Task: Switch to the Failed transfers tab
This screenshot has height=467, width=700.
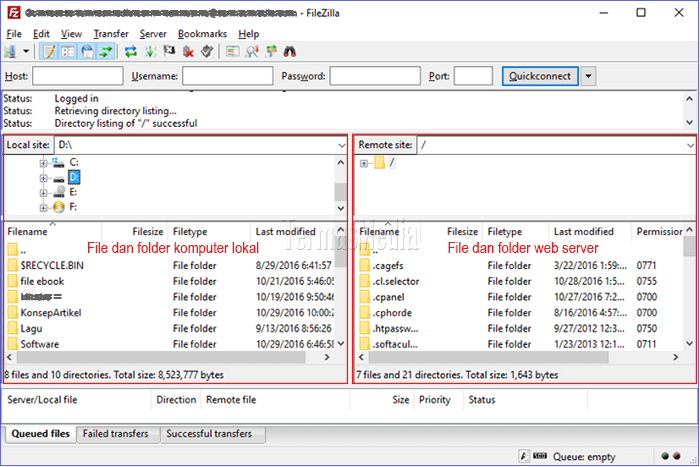Action: tap(116, 434)
